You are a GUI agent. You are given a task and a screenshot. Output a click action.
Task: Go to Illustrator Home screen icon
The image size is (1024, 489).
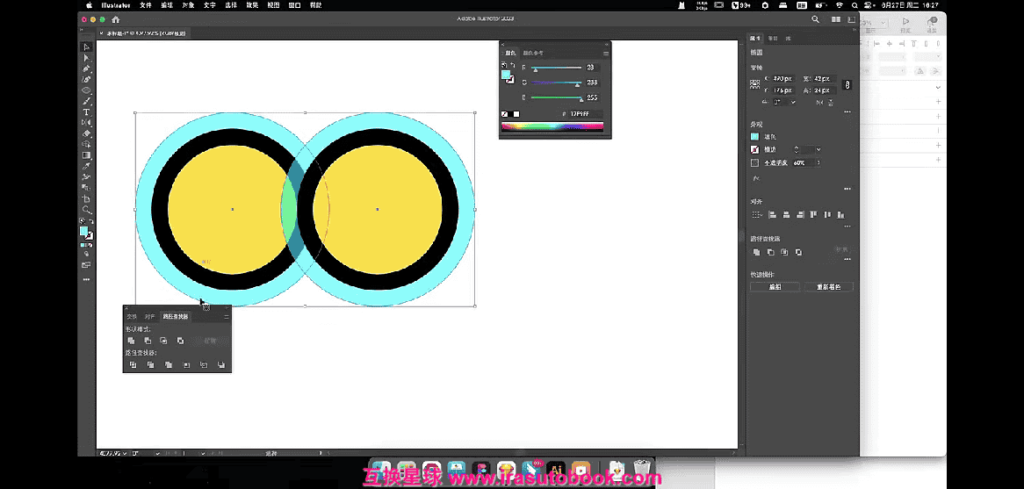pyautogui.click(x=116, y=20)
